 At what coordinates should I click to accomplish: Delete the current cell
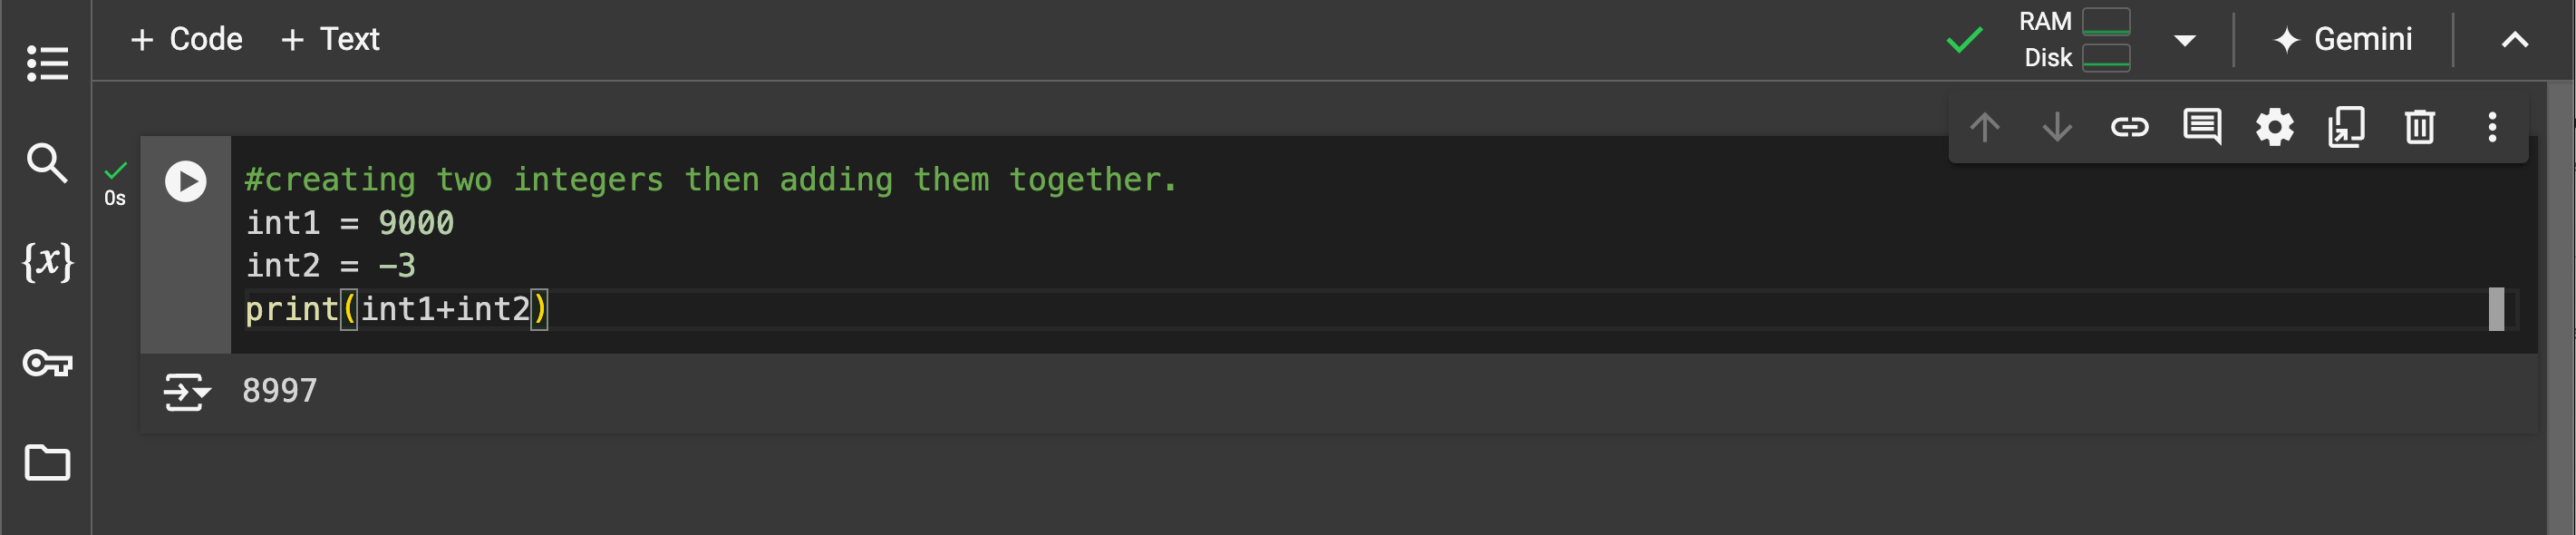pos(2419,127)
